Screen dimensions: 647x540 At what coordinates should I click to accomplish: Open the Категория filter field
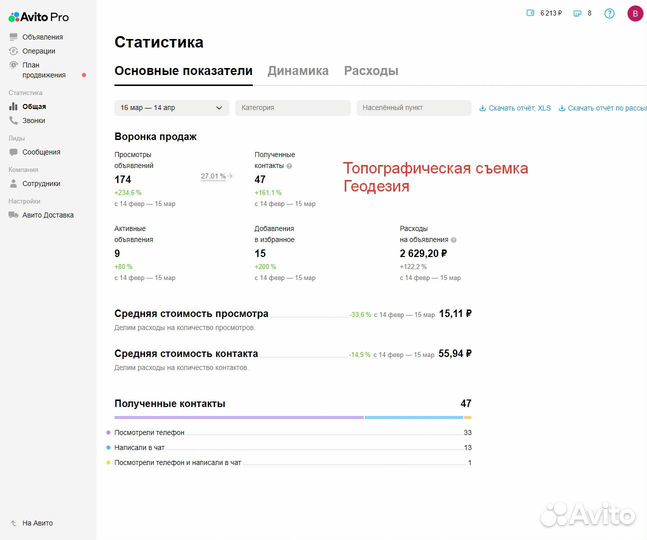coord(293,108)
